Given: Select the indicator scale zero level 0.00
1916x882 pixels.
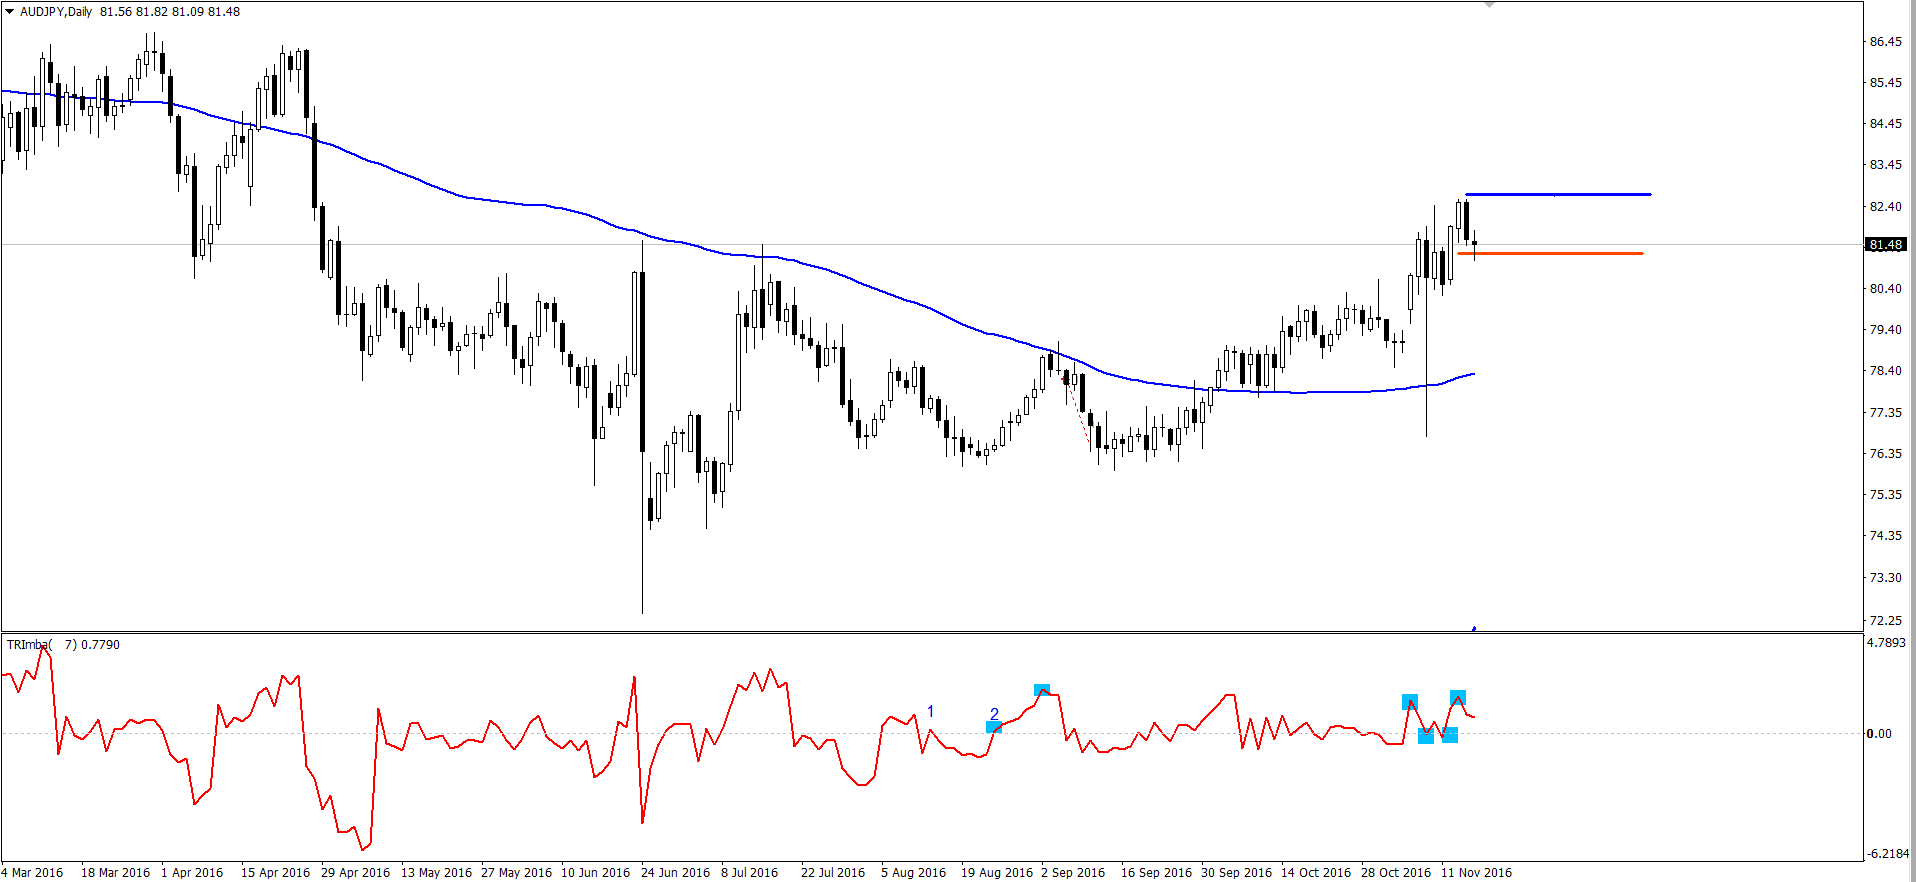Looking at the screenshot, I should coord(1879,734).
